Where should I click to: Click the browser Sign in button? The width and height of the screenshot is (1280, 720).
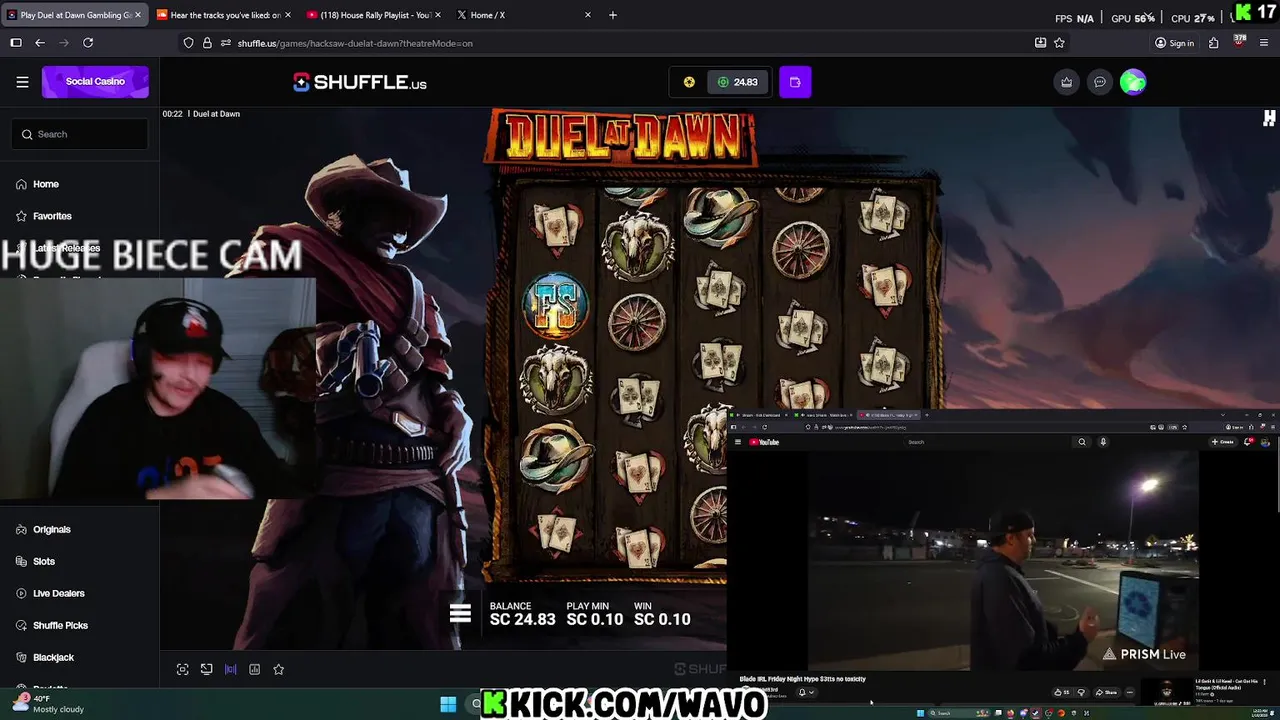(x=1175, y=43)
